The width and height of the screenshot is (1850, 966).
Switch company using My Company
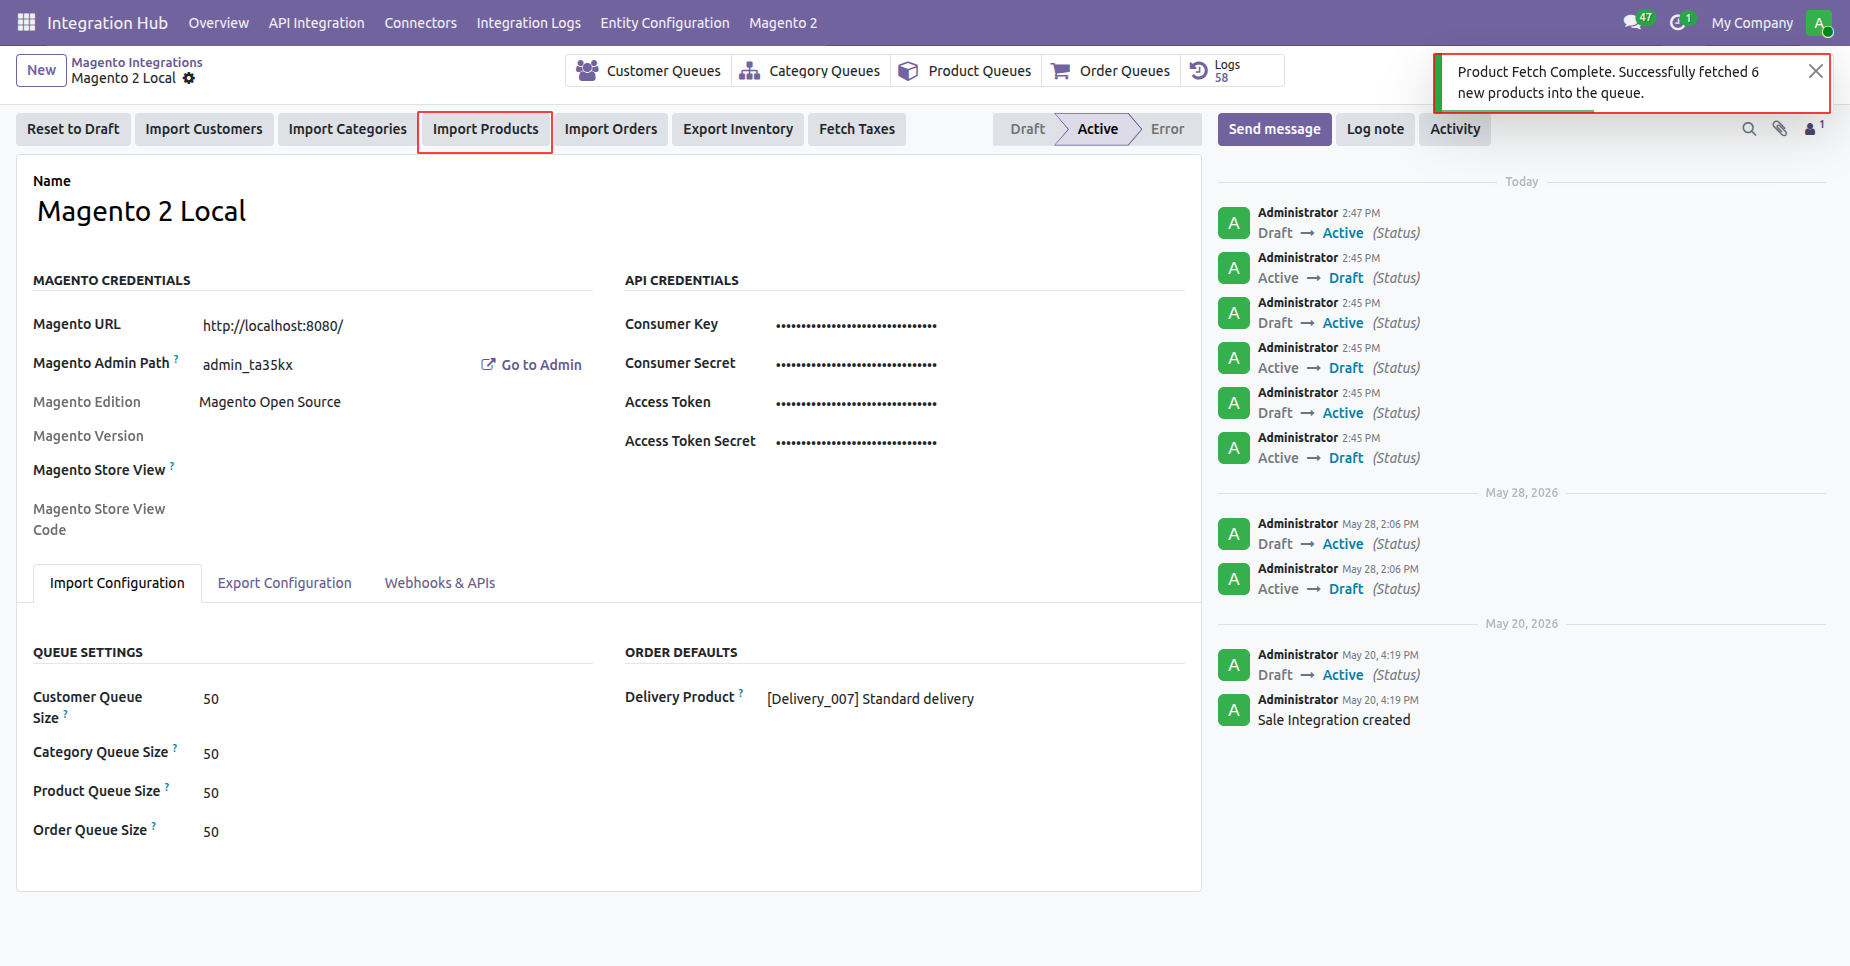click(x=1752, y=23)
